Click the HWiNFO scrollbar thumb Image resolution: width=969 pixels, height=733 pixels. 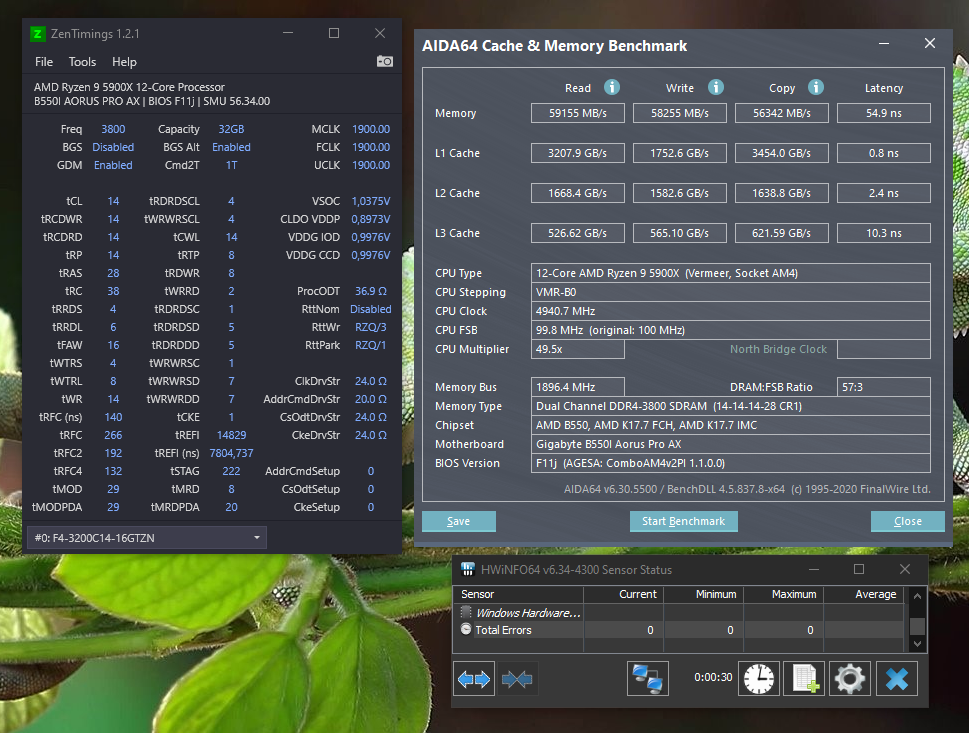[x=918, y=625]
